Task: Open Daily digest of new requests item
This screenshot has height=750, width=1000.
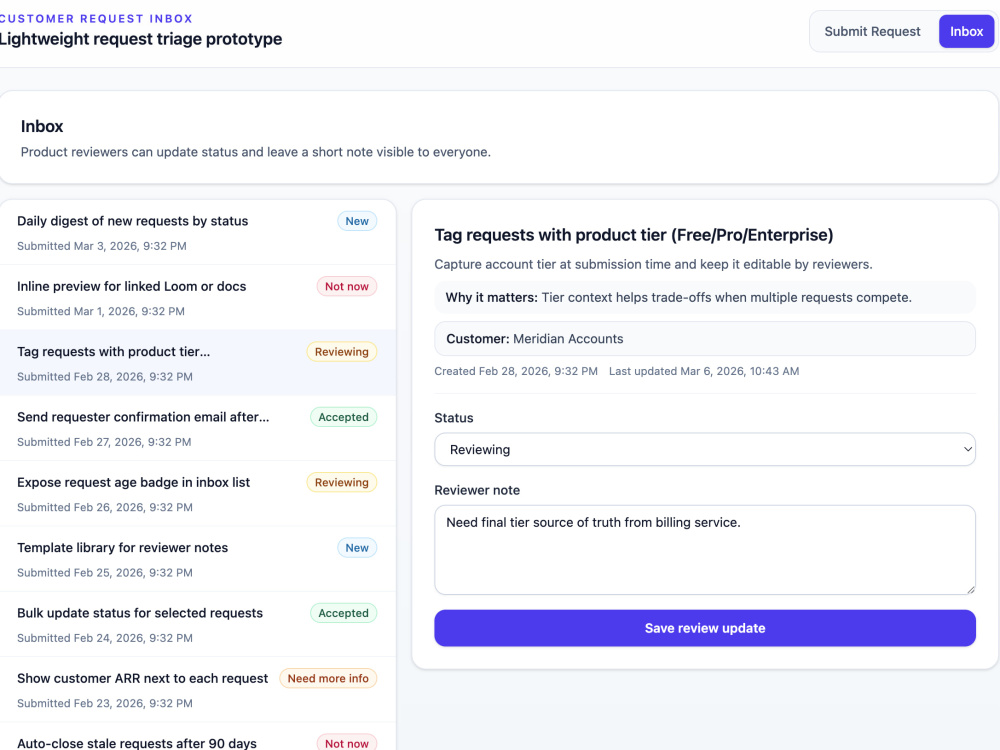Action: click(x=198, y=233)
